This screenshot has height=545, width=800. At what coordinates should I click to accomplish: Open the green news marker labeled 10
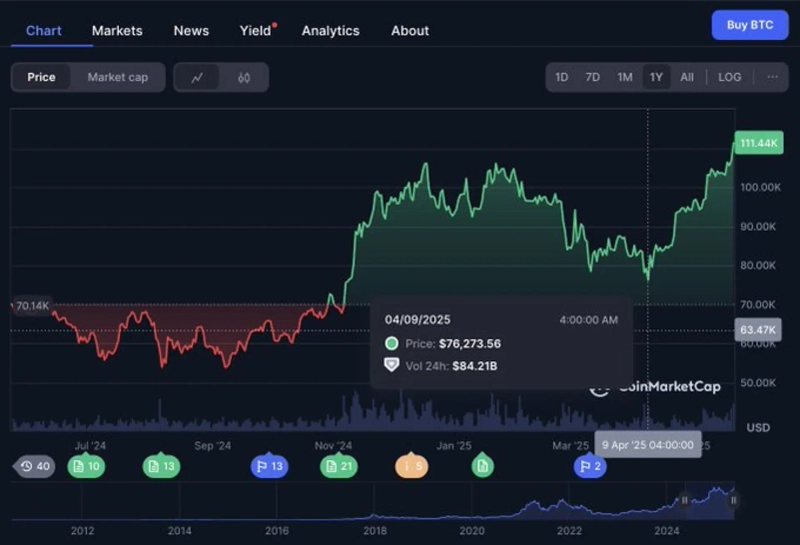click(85, 466)
